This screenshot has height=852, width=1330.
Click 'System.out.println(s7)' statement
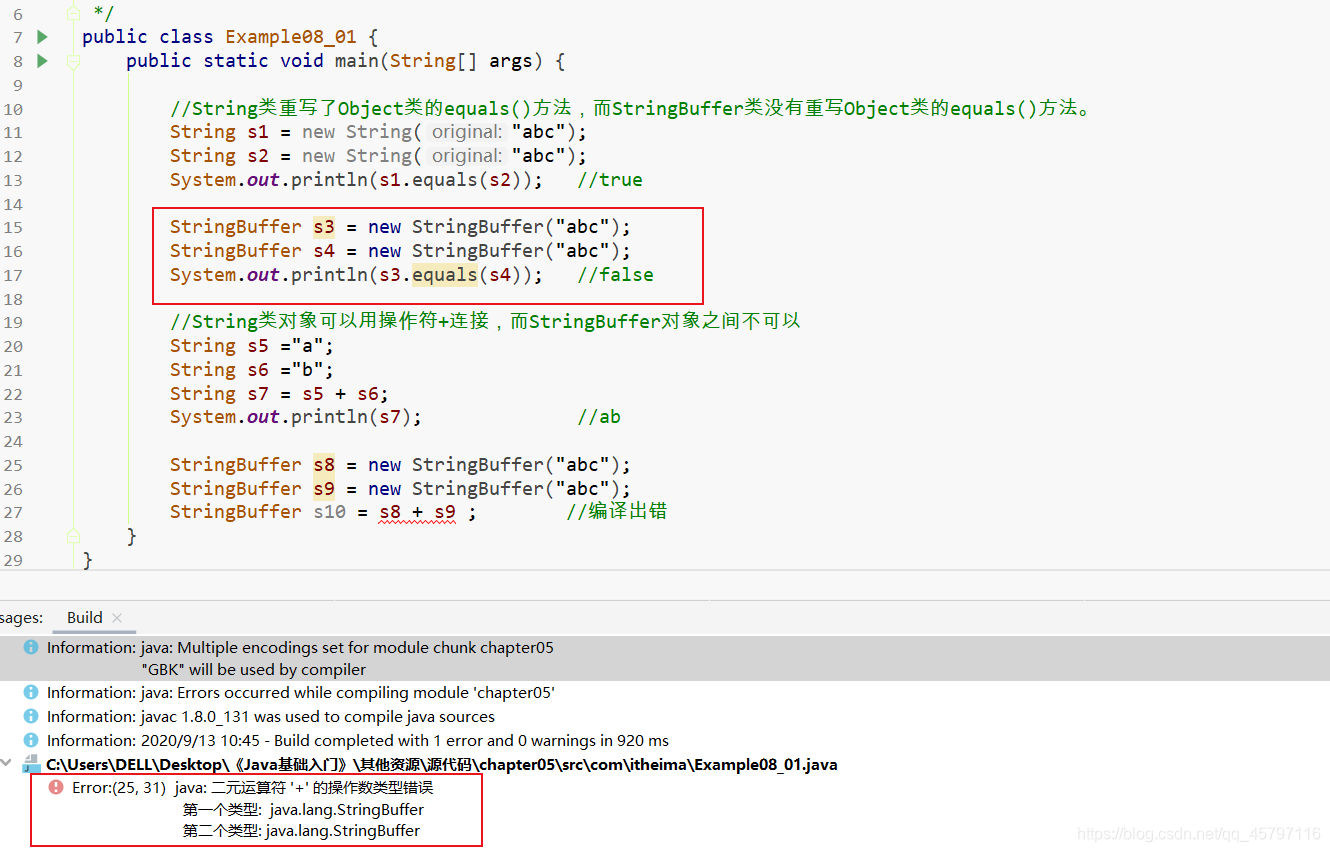pyautogui.click(x=296, y=417)
